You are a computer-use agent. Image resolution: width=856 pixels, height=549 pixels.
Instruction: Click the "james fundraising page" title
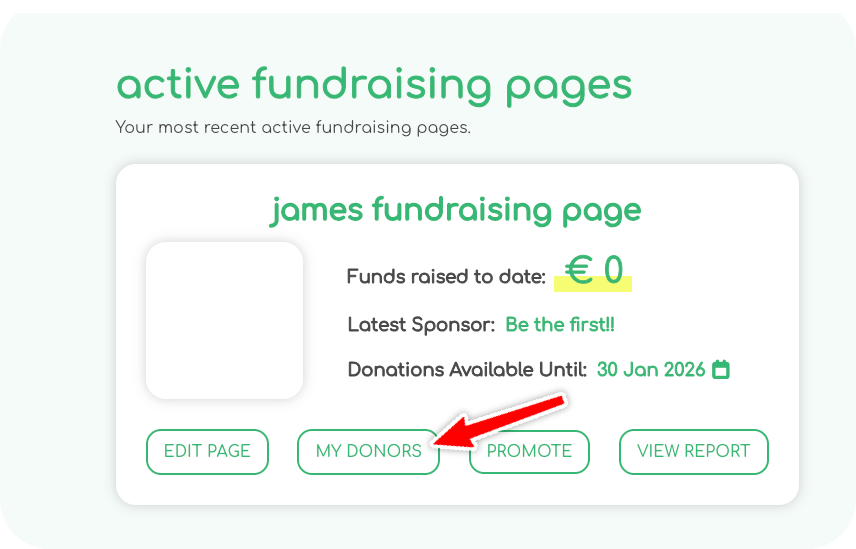click(456, 211)
